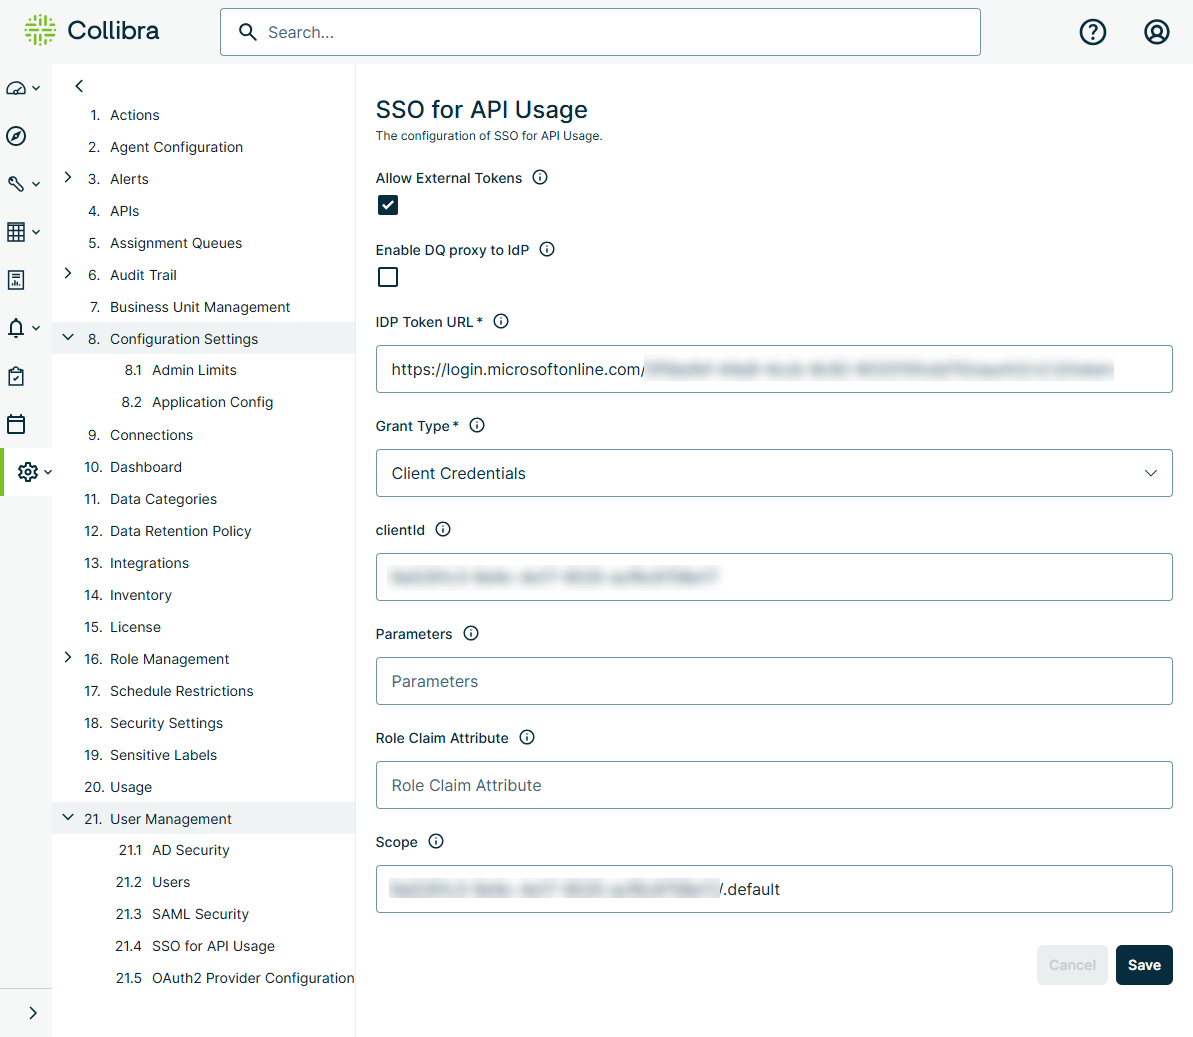The image size is (1193, 1037).
Task: Click the bell notifications icon in sidebar
Action: click(x=18, y=328)
